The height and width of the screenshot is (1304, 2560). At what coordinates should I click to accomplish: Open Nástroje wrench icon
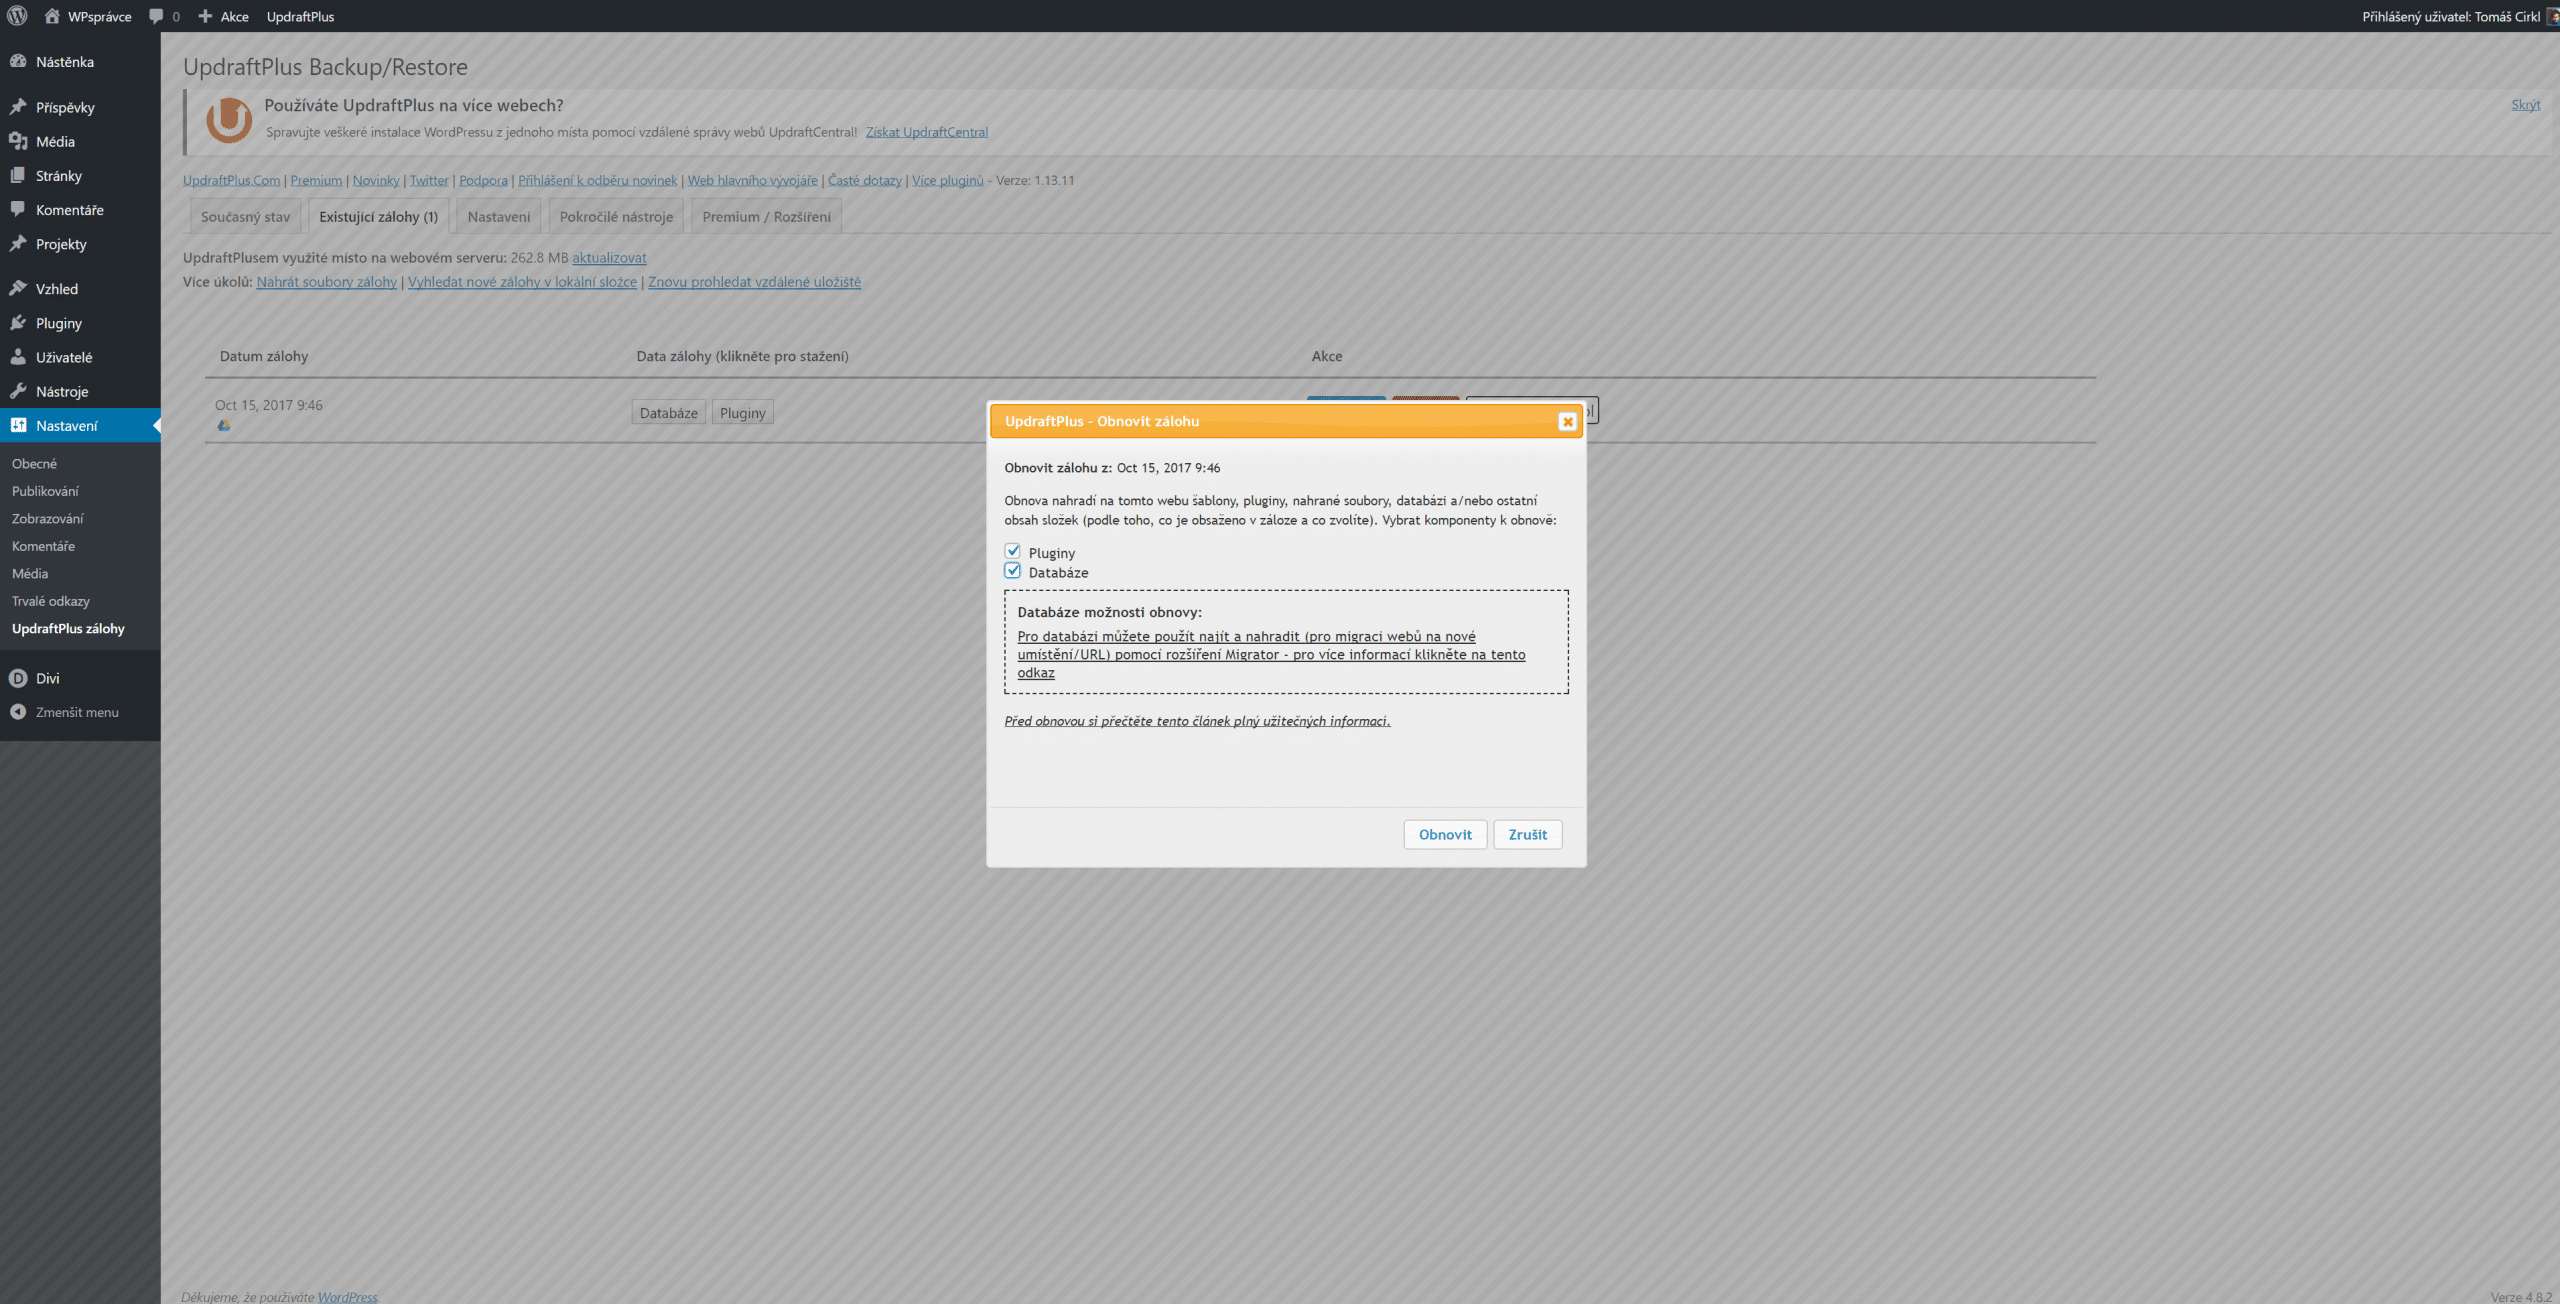[x=18, y=391]
